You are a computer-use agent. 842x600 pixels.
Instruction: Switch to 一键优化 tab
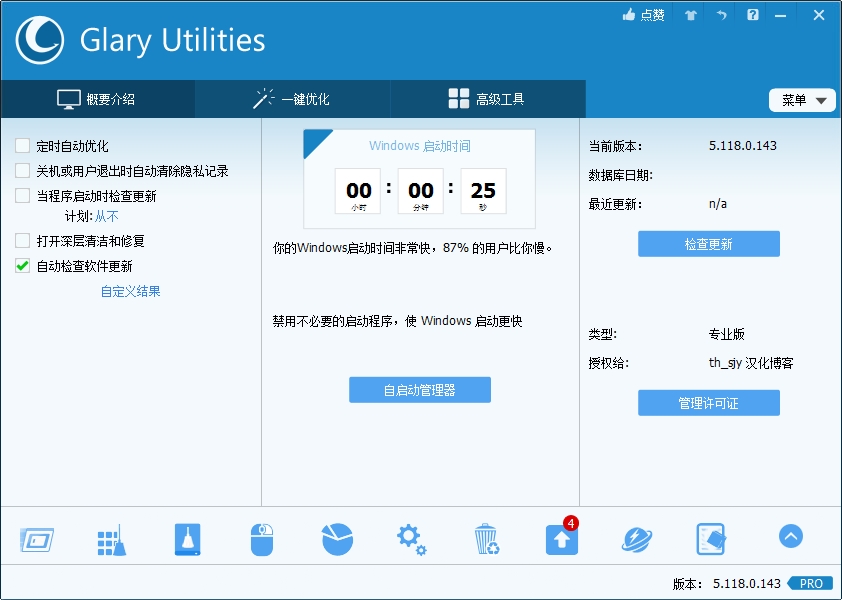tap(293, 99)
